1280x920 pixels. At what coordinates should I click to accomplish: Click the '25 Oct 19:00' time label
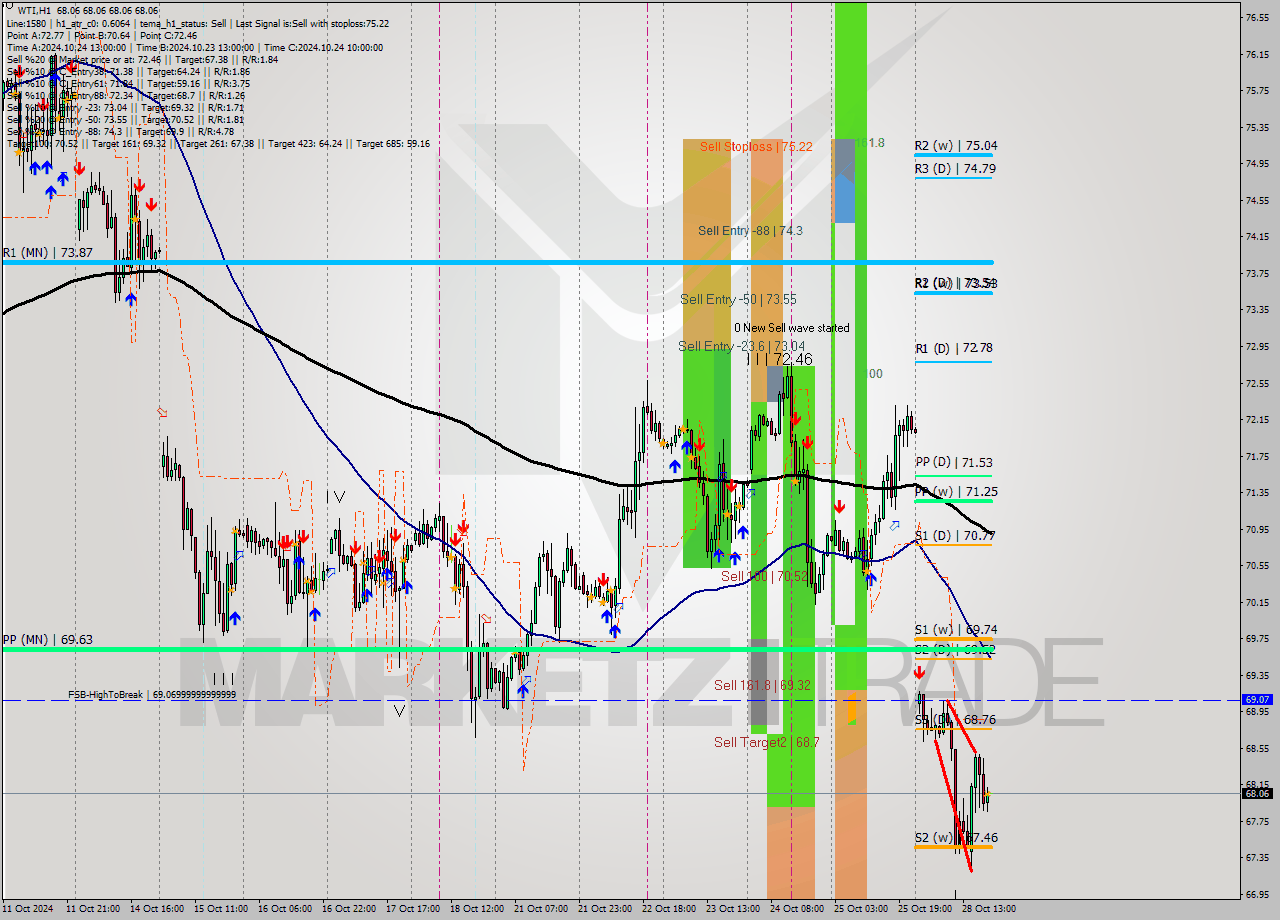pyautogui.click(x=925, y=909)
